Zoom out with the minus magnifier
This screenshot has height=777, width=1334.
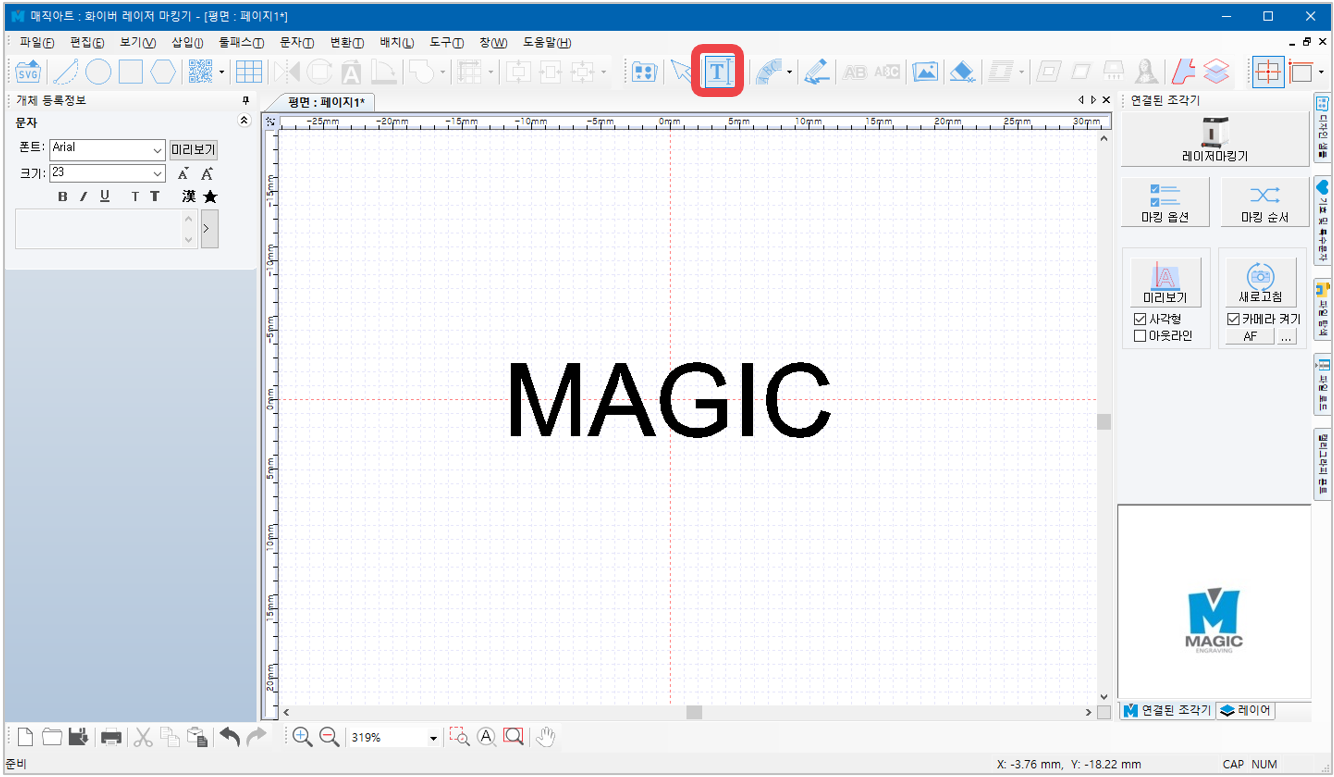coord(329,737)
